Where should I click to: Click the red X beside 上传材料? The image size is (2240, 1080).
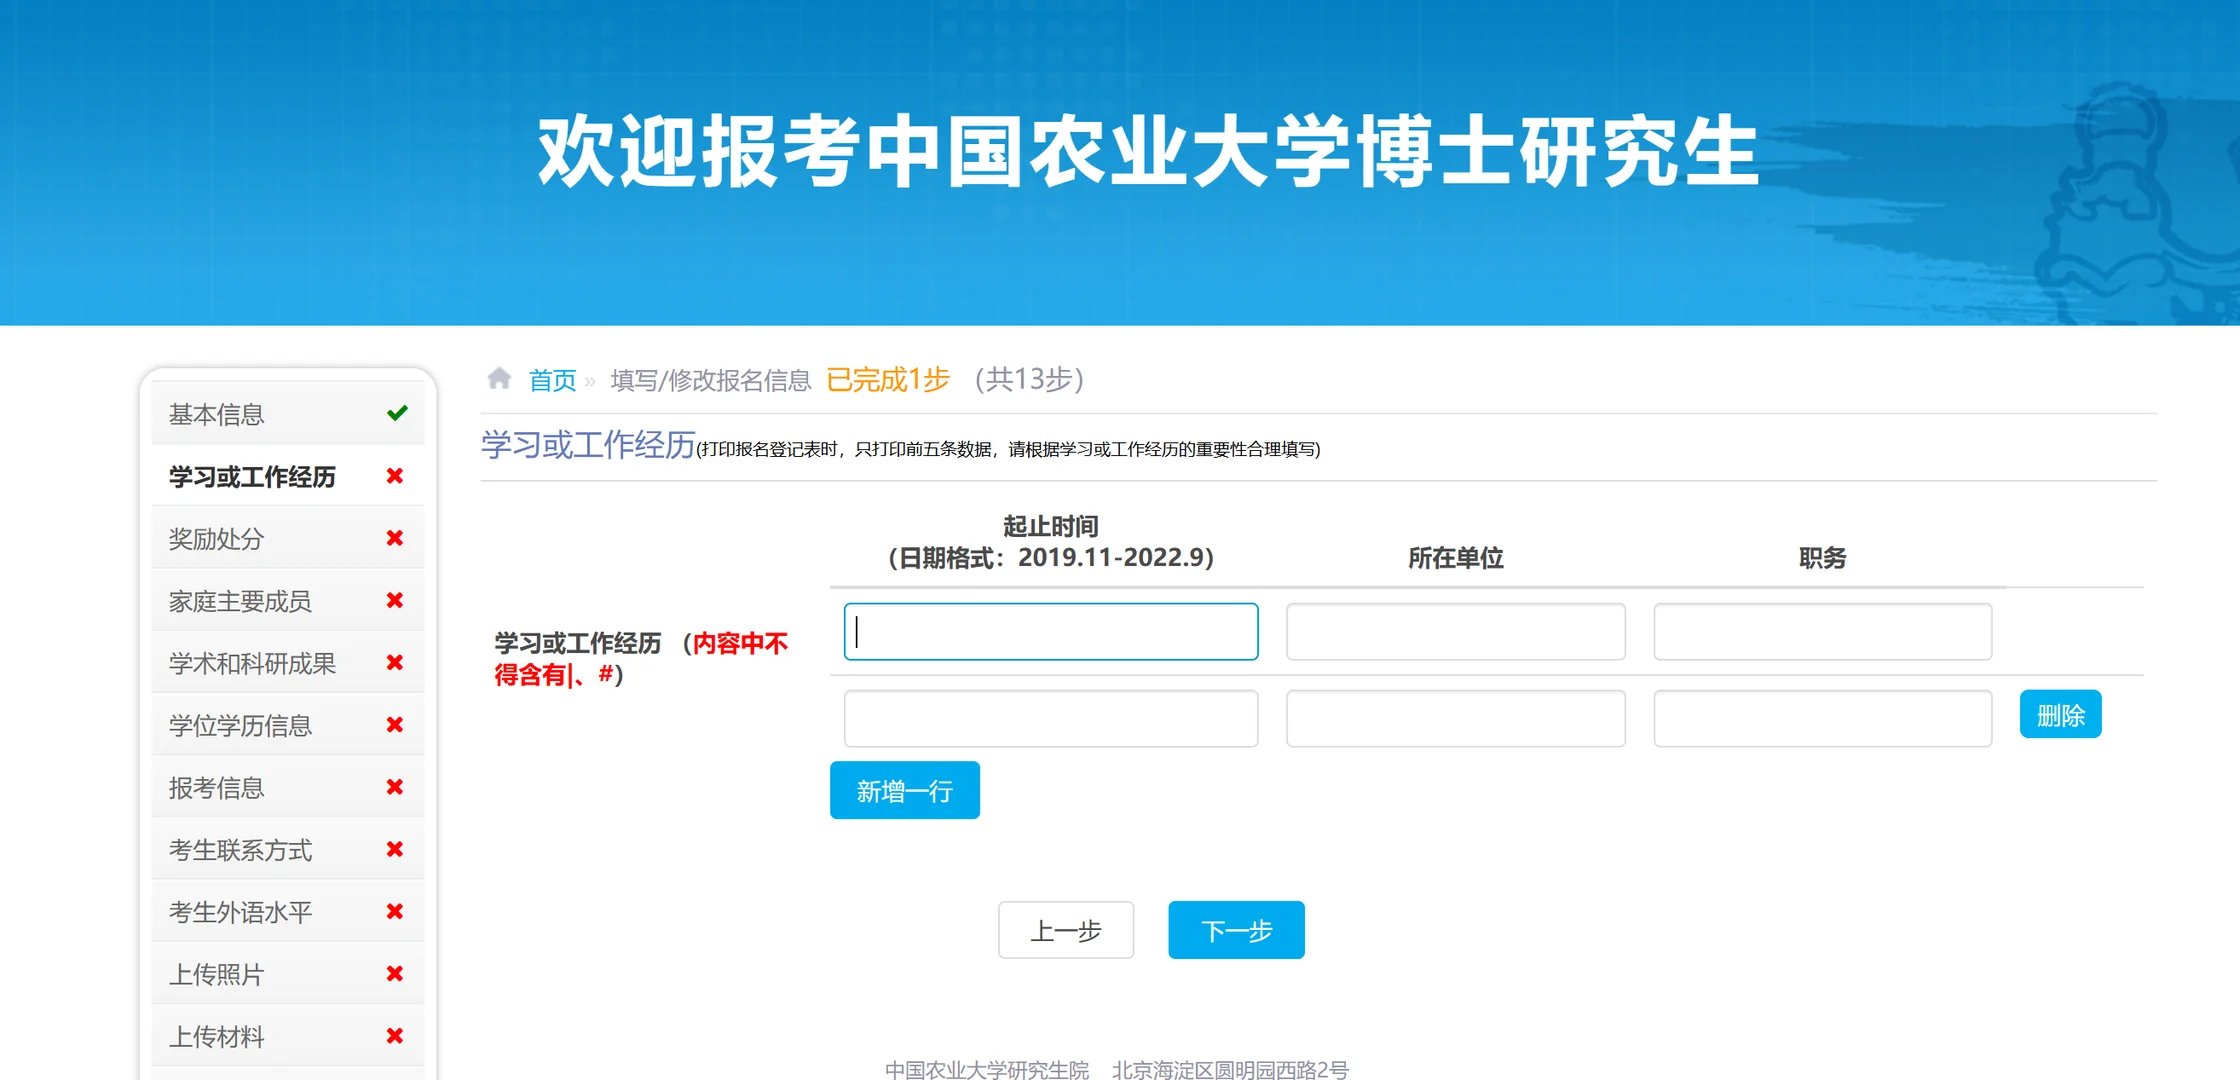click(395, 1036)
